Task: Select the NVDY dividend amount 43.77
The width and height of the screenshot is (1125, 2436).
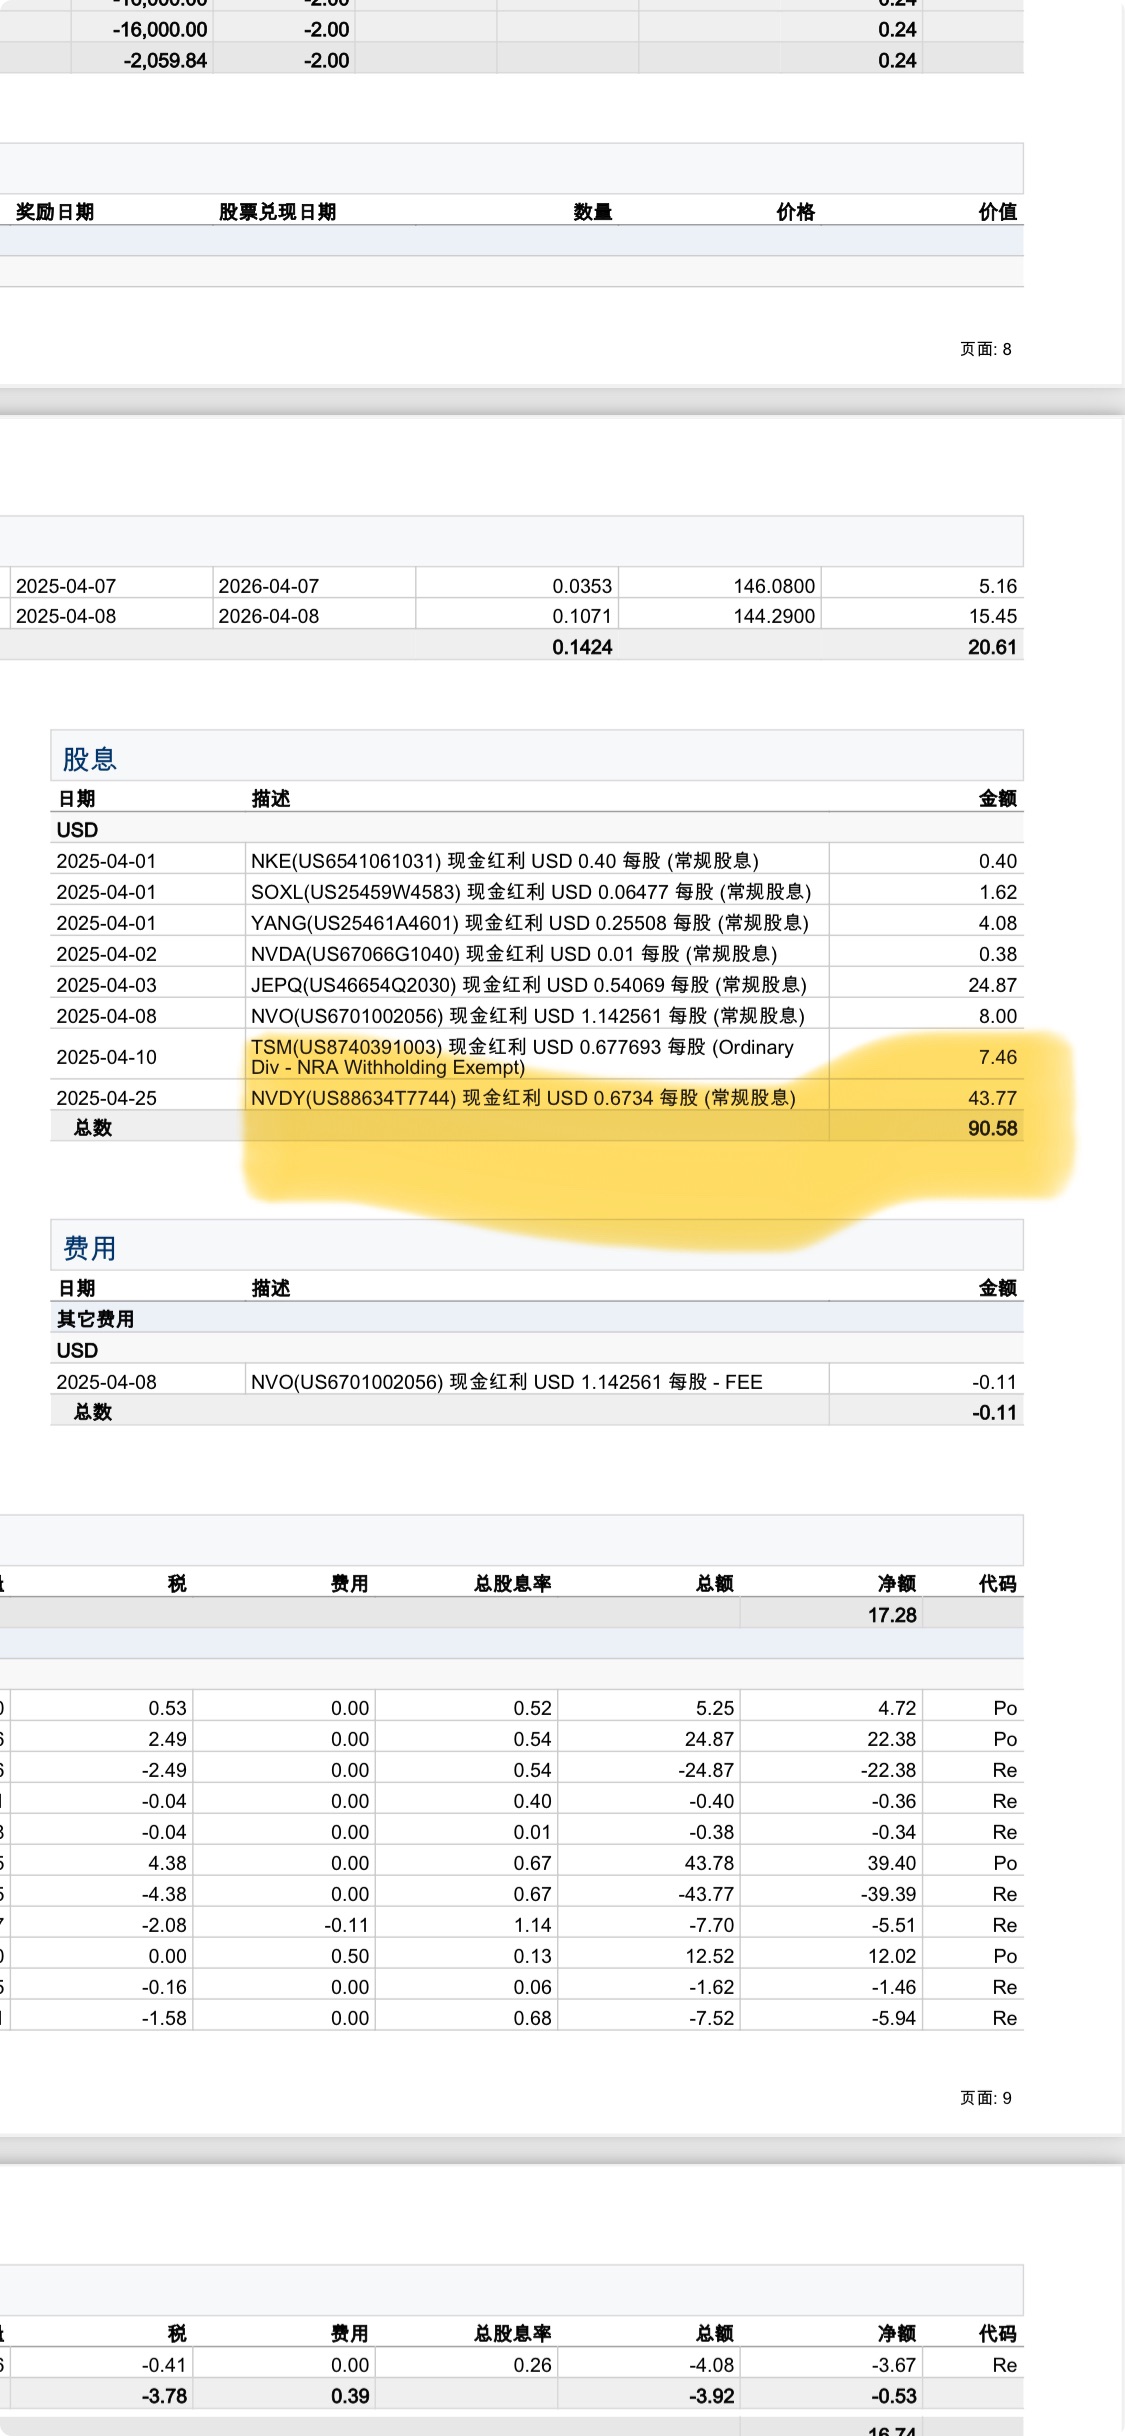Action: 992,1098
